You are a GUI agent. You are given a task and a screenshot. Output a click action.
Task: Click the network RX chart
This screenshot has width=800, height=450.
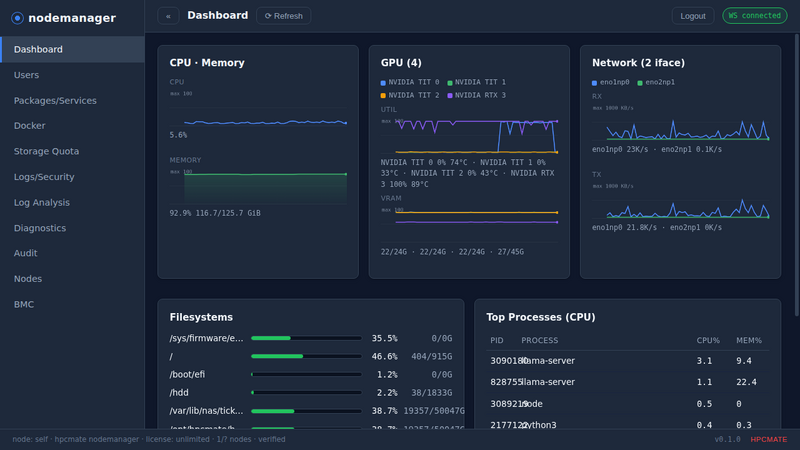pyautogui.click(x=681, y=122)
